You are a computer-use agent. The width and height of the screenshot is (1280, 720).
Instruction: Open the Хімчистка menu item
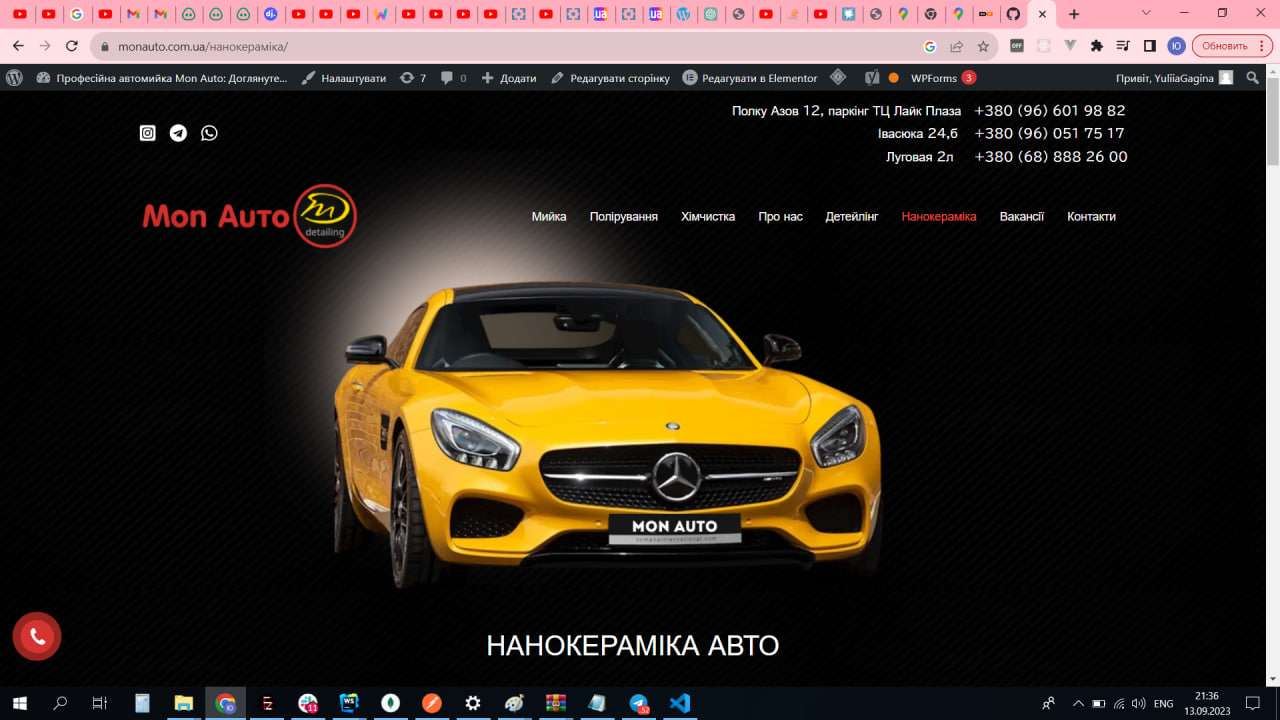coord(708,216)
